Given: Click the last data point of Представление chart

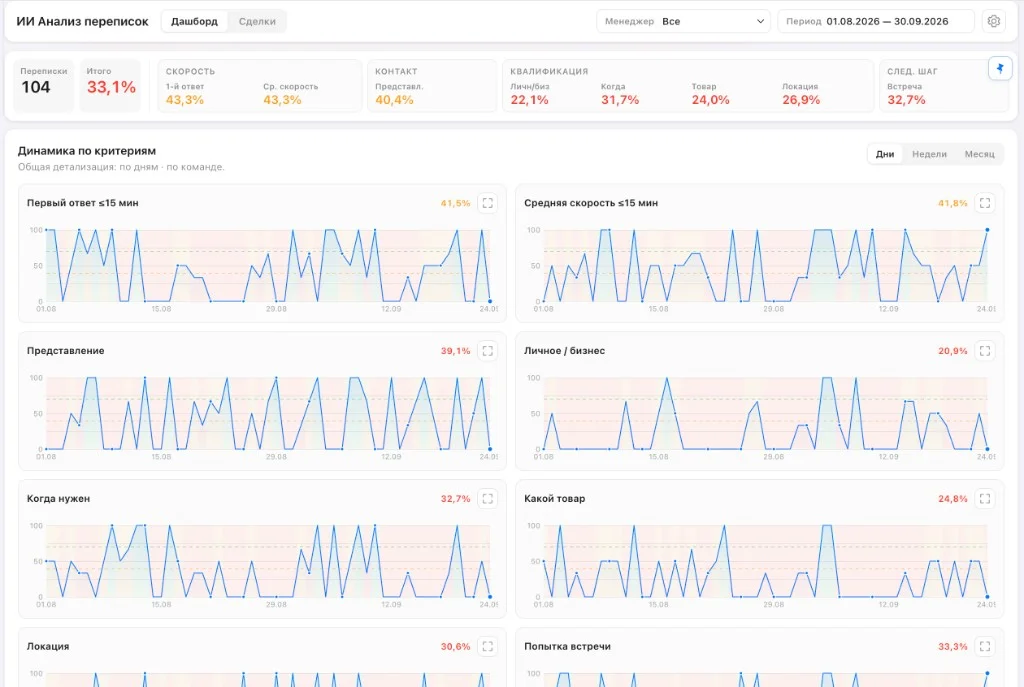Looking at the screenshot, I should click(490, 449).
